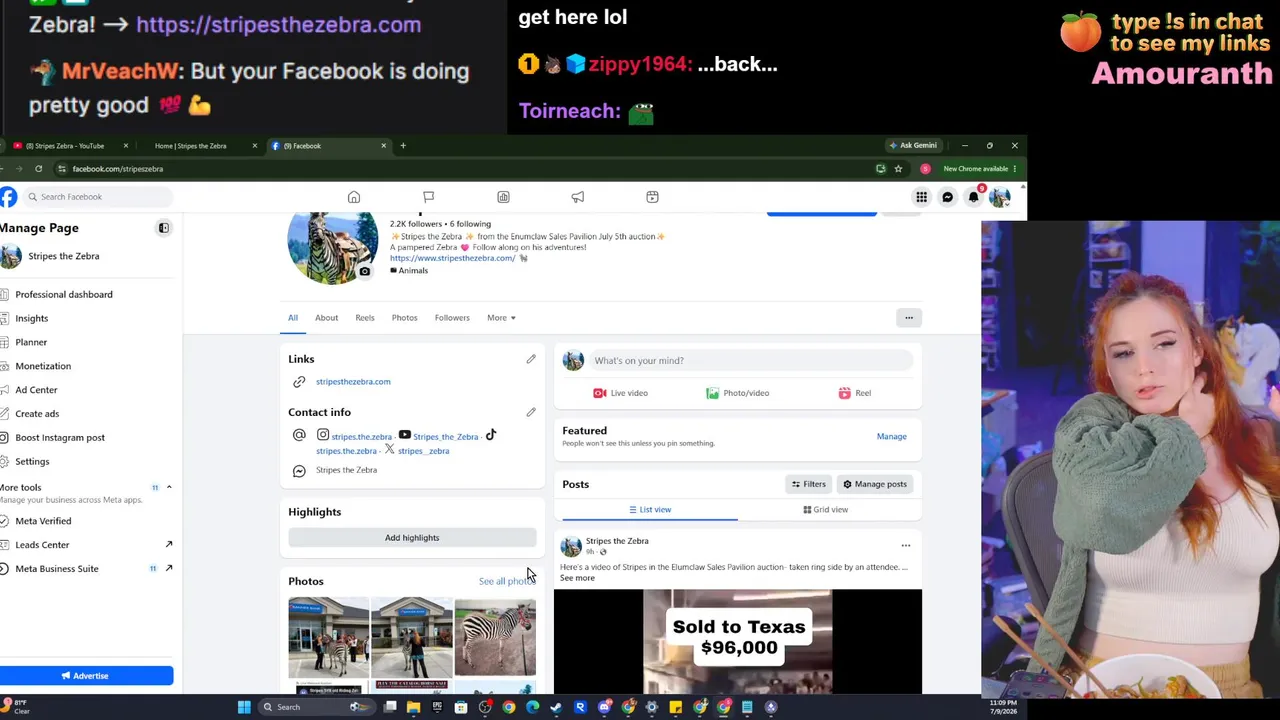Switch to the Photos tab

tap(404, 318)
